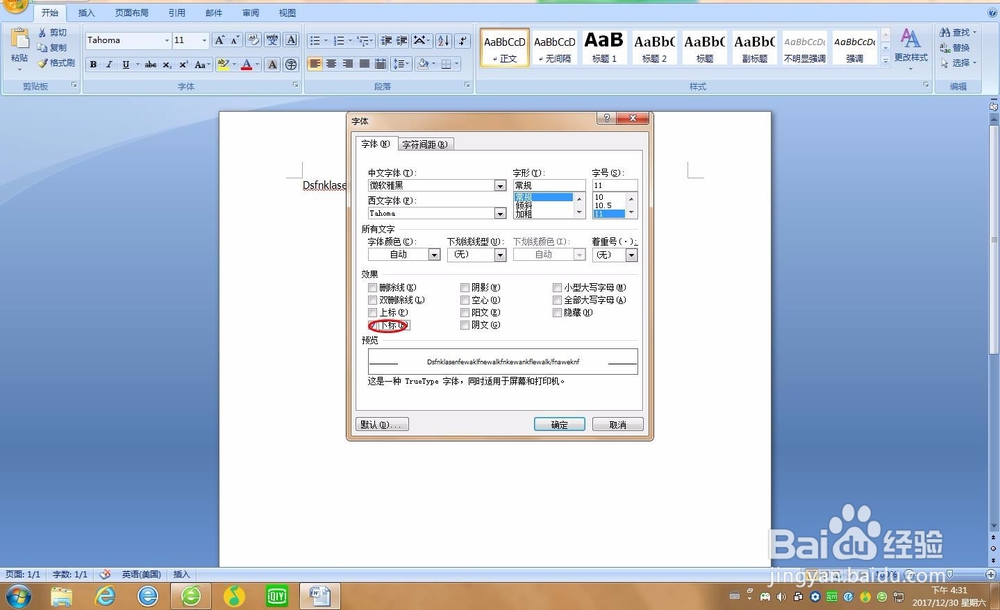Viewport: 1000px width, 610px height.
Task: Toggle bold formatting in the ribbon
Action: [x=93, y=64]
